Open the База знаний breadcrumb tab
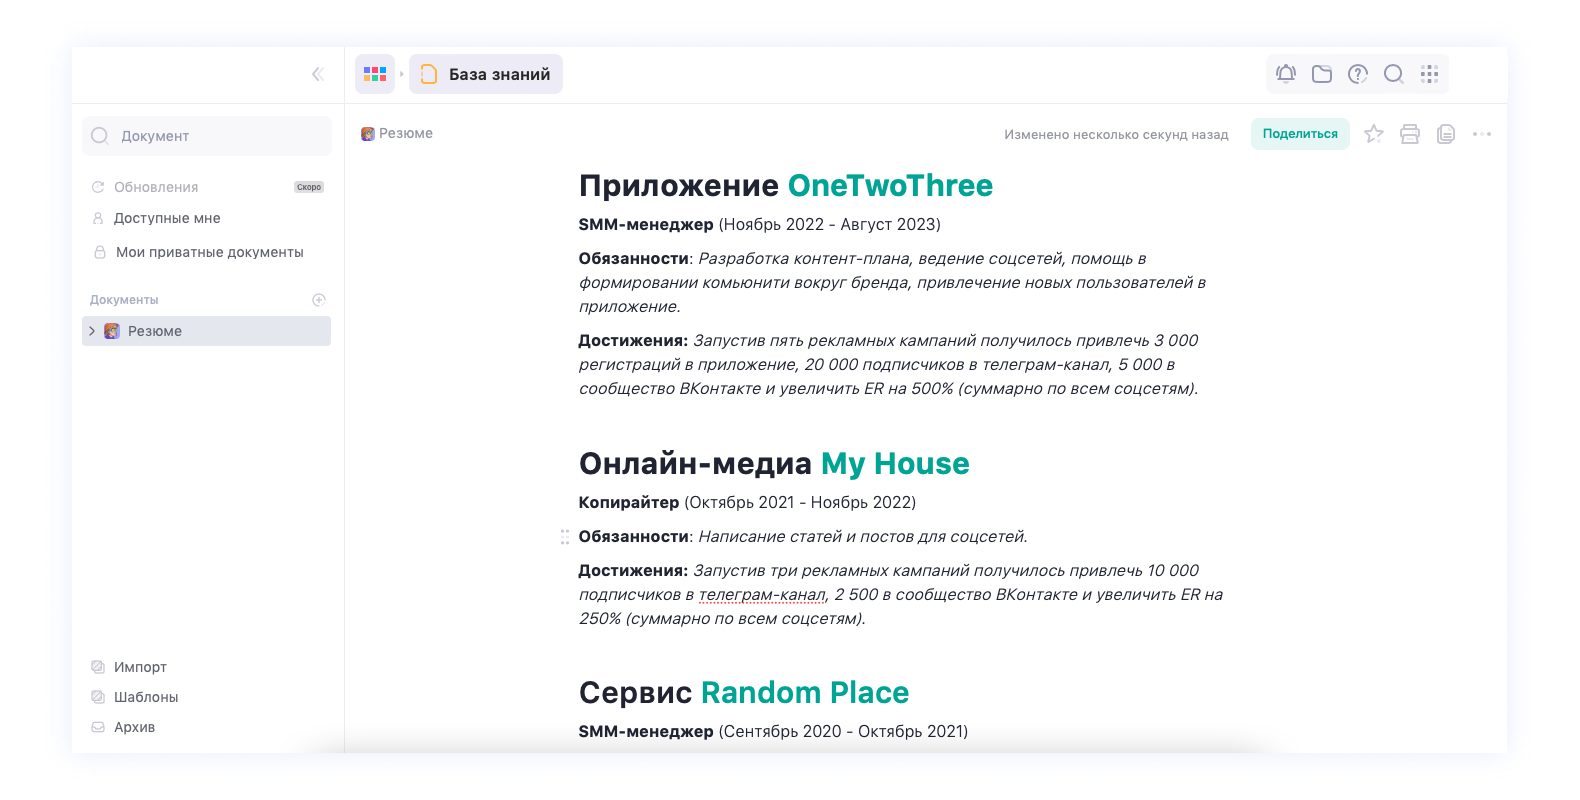This screenshot has width=1580, height=800. click(x=486, y=74)
